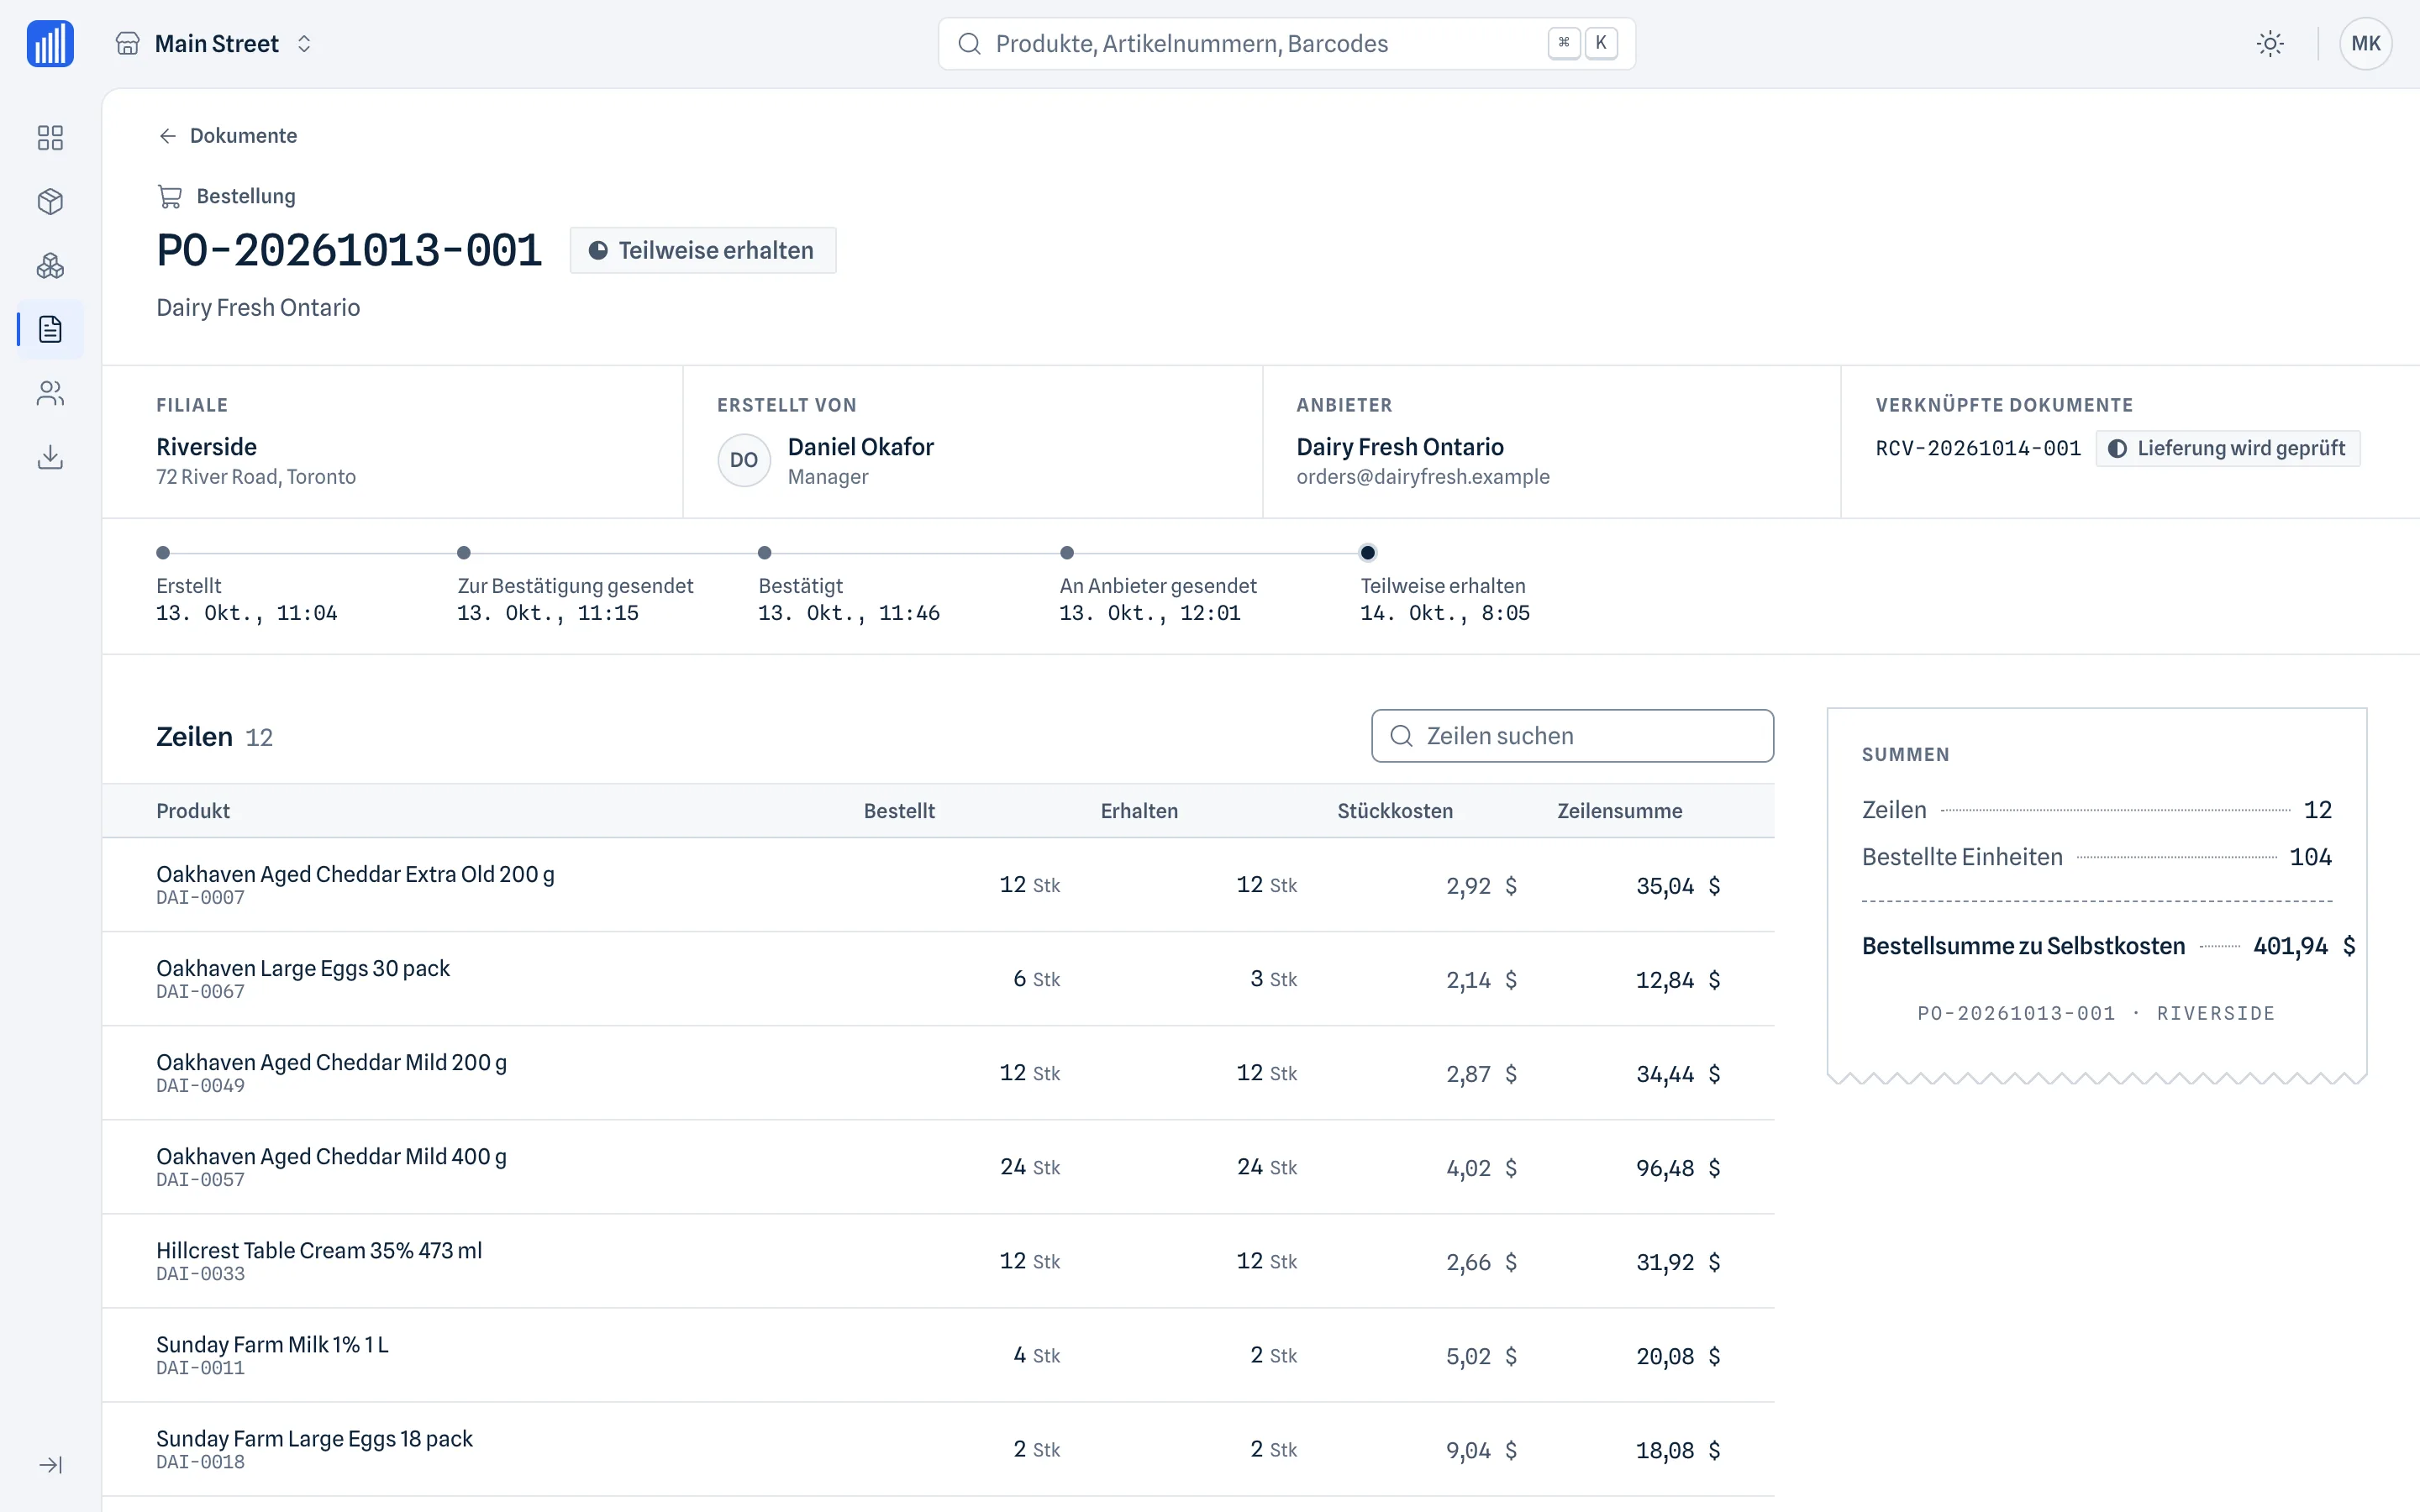Click the Teilweise erhalten status badge

pyautogui.click(x=702, y=250)
